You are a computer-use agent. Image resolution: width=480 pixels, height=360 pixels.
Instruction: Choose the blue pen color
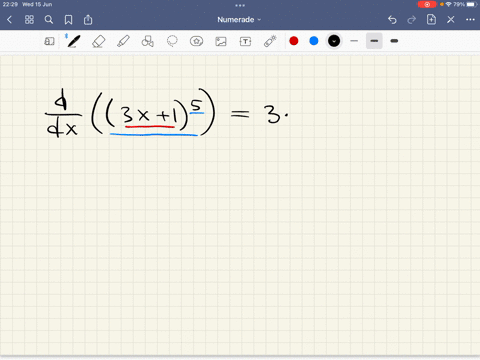(314, 41)
